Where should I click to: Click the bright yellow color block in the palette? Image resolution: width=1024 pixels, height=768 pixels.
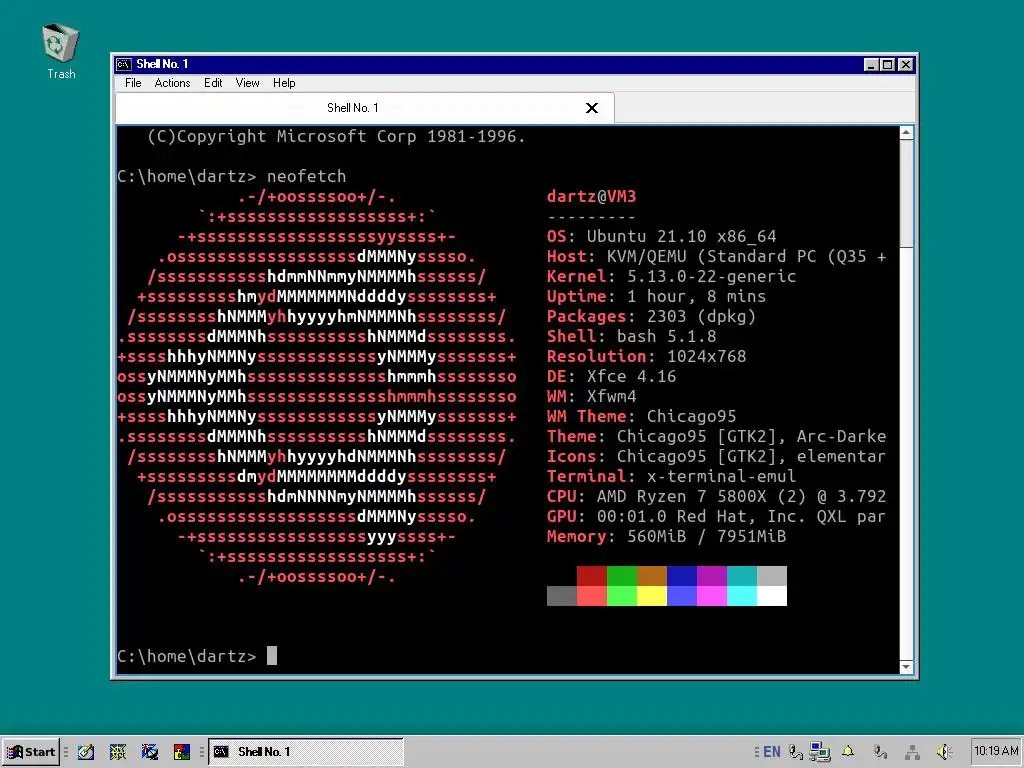click(652, 596)
